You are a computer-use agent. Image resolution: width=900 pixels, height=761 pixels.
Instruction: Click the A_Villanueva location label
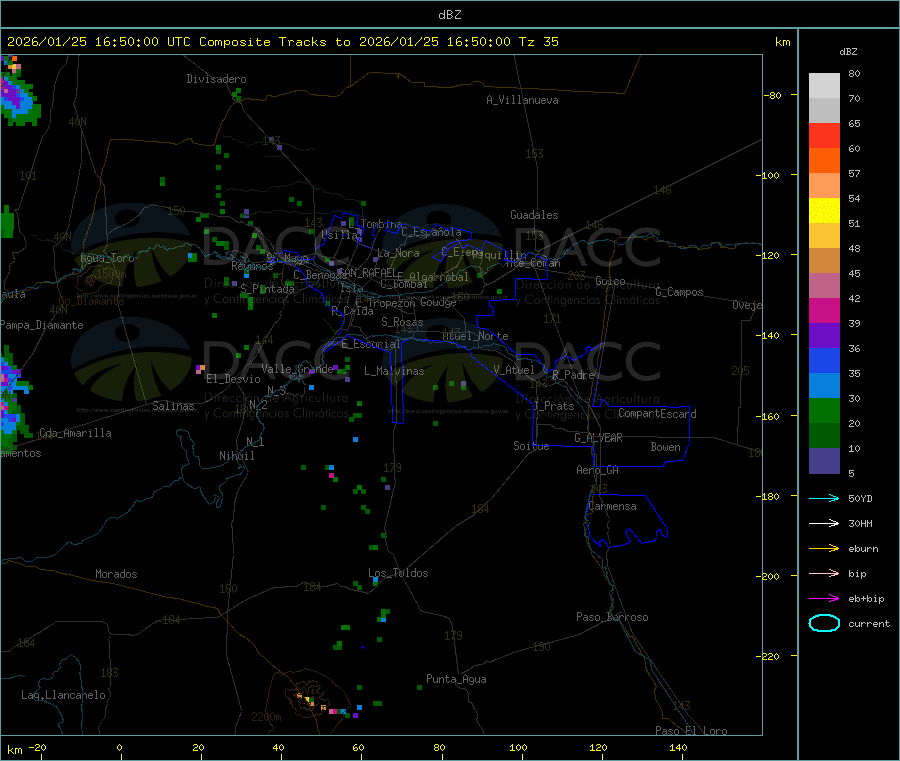(x=522, y=100)
